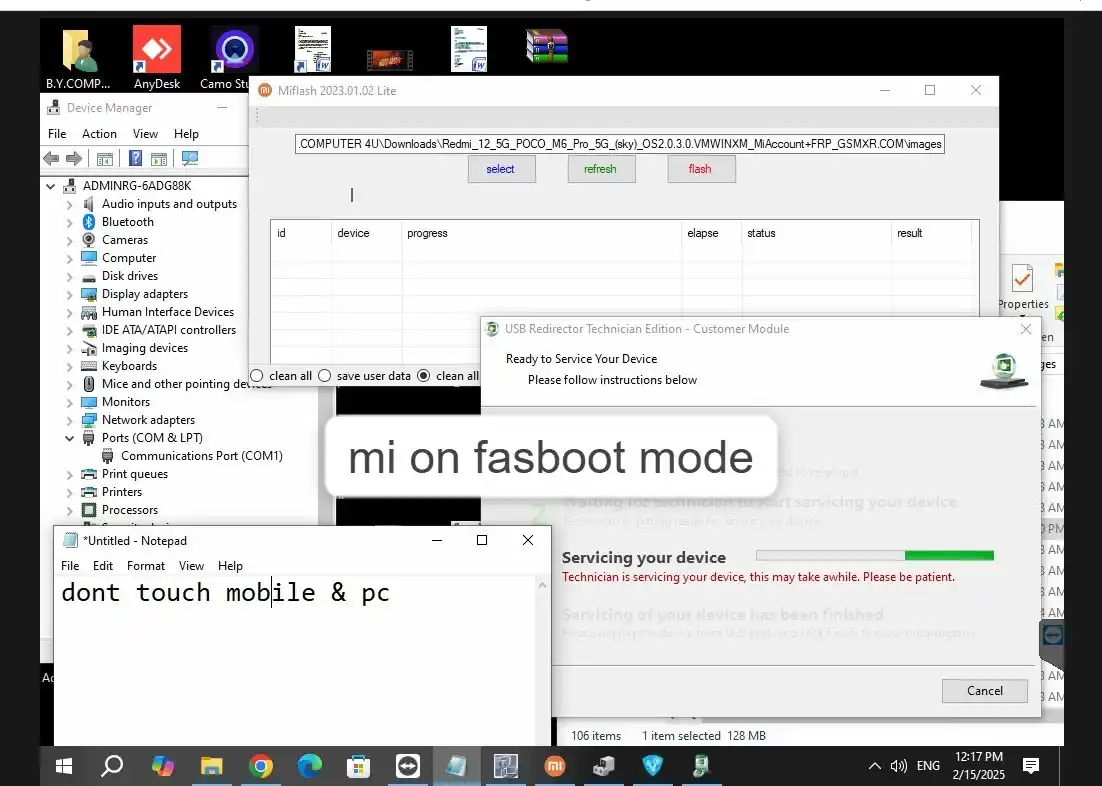Select 'save user data' radio in MiFlash

(x=325, y=376)
